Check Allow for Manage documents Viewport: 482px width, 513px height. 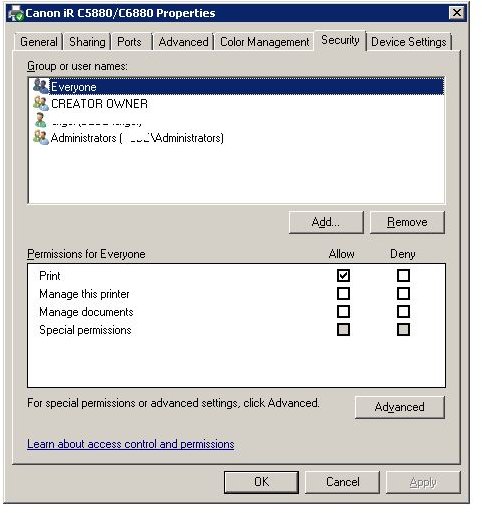(343, 312)
